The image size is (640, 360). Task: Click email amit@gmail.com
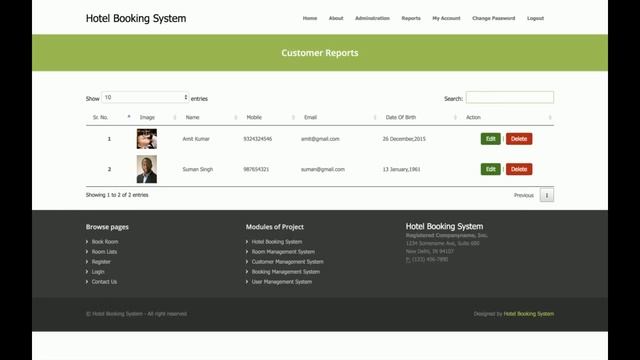tap(320, 139)
